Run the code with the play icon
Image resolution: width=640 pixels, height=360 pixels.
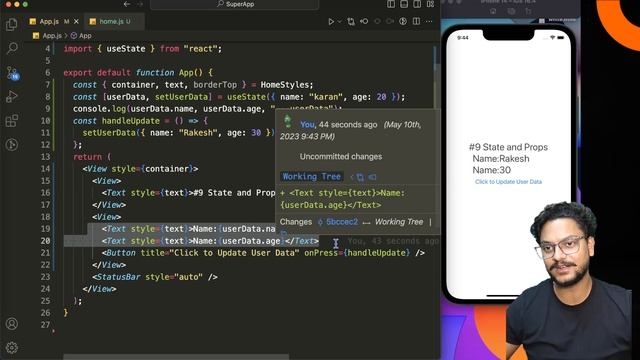(x=331, y=22)
